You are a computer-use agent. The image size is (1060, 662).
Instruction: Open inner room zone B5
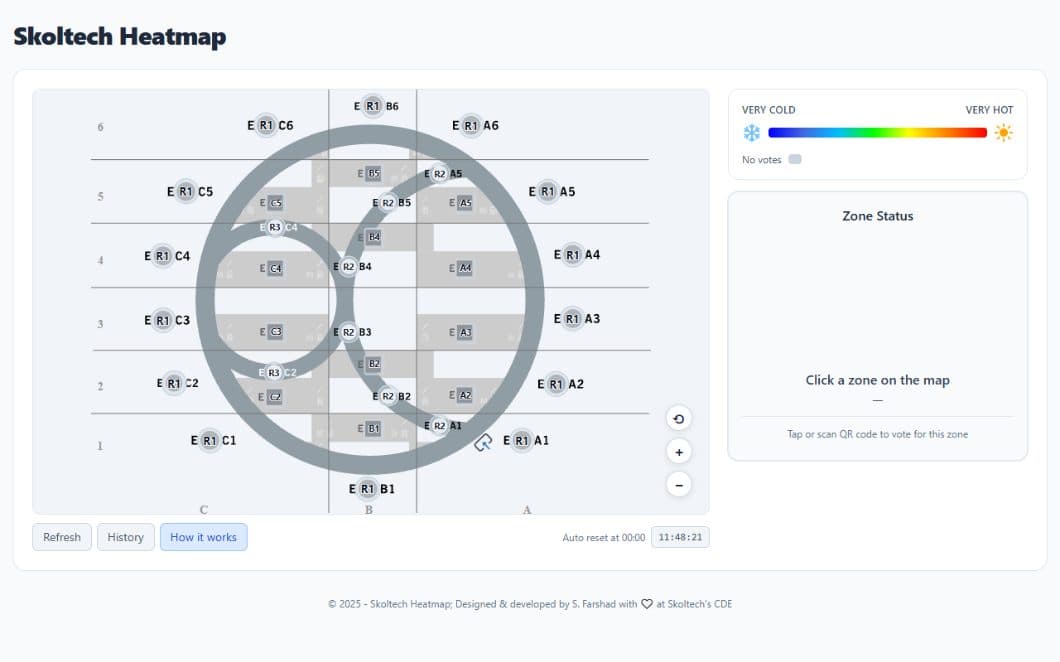374,173
